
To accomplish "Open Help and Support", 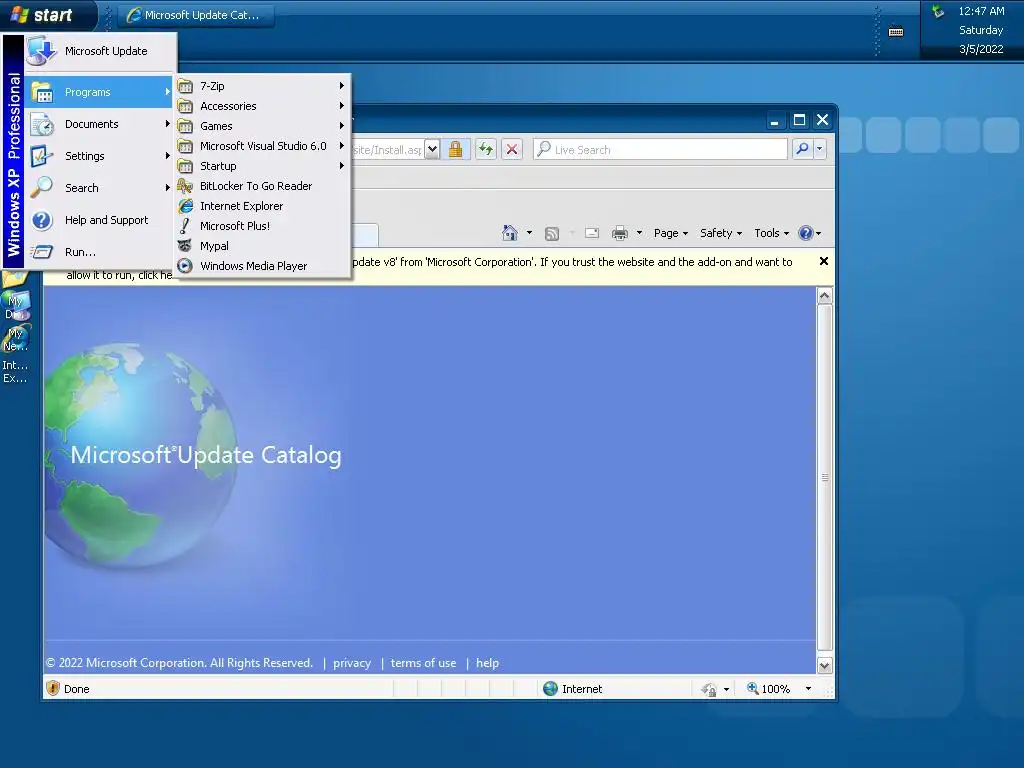I will click(x=101, y=220).
